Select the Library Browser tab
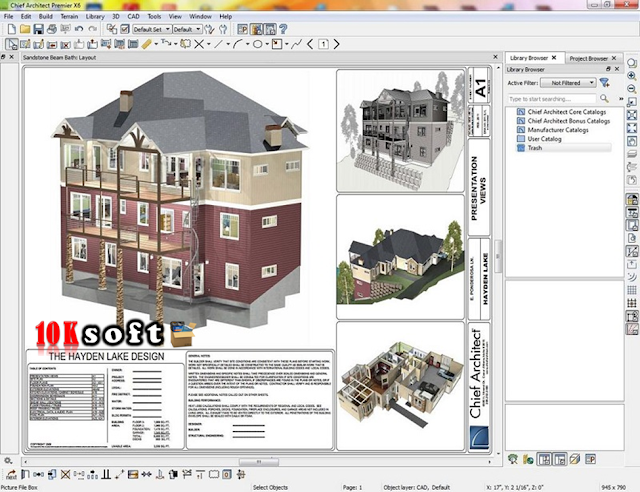 (529, 58)
